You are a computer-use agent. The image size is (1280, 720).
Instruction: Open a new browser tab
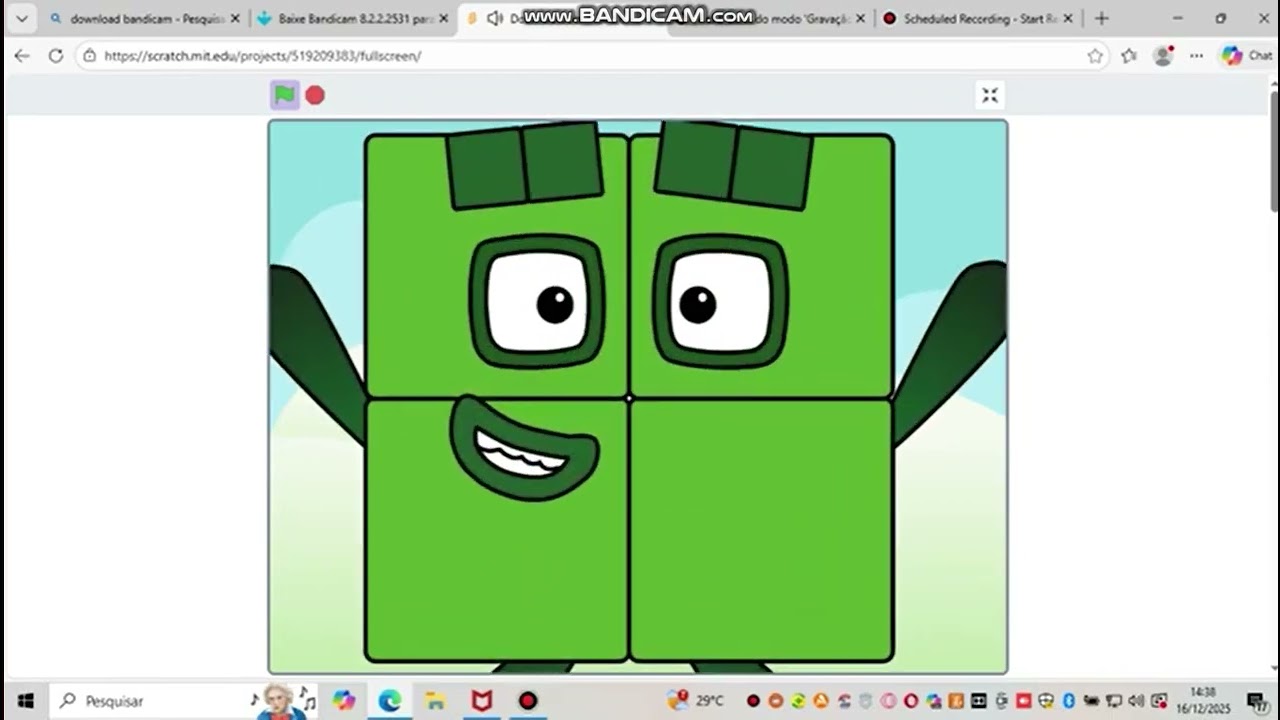point(1102,18)
